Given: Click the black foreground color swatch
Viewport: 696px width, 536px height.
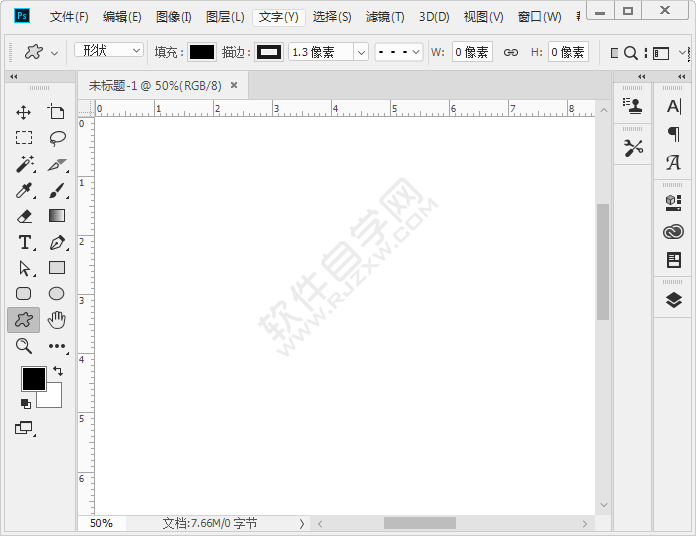Looking at the screenshot, I should click(x=34, y=379).
